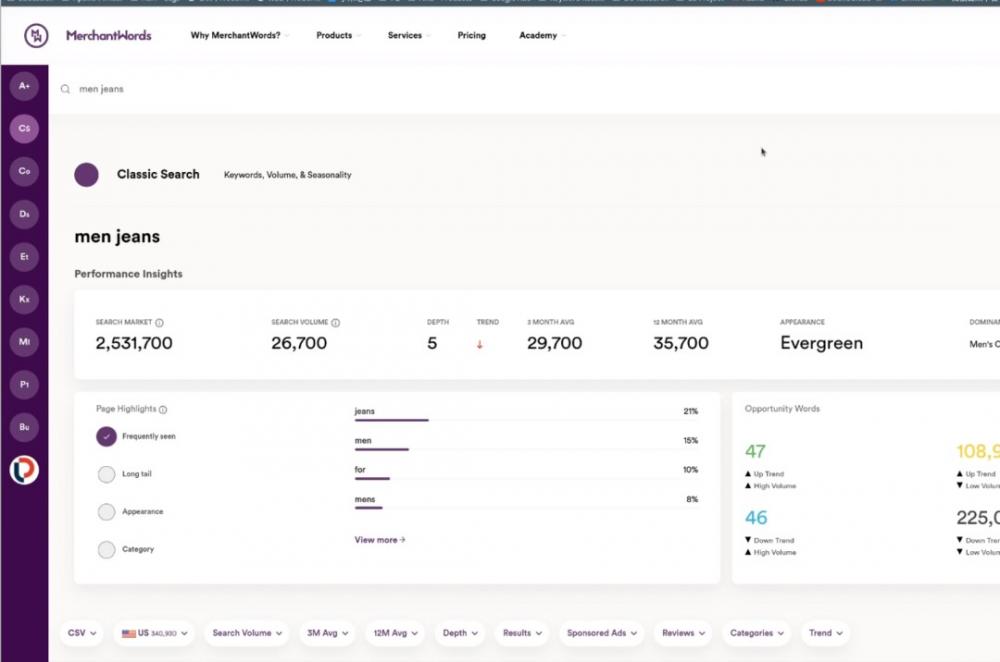
Task: Open the Why MerchantWords? menu
Action: click(239, 36)
